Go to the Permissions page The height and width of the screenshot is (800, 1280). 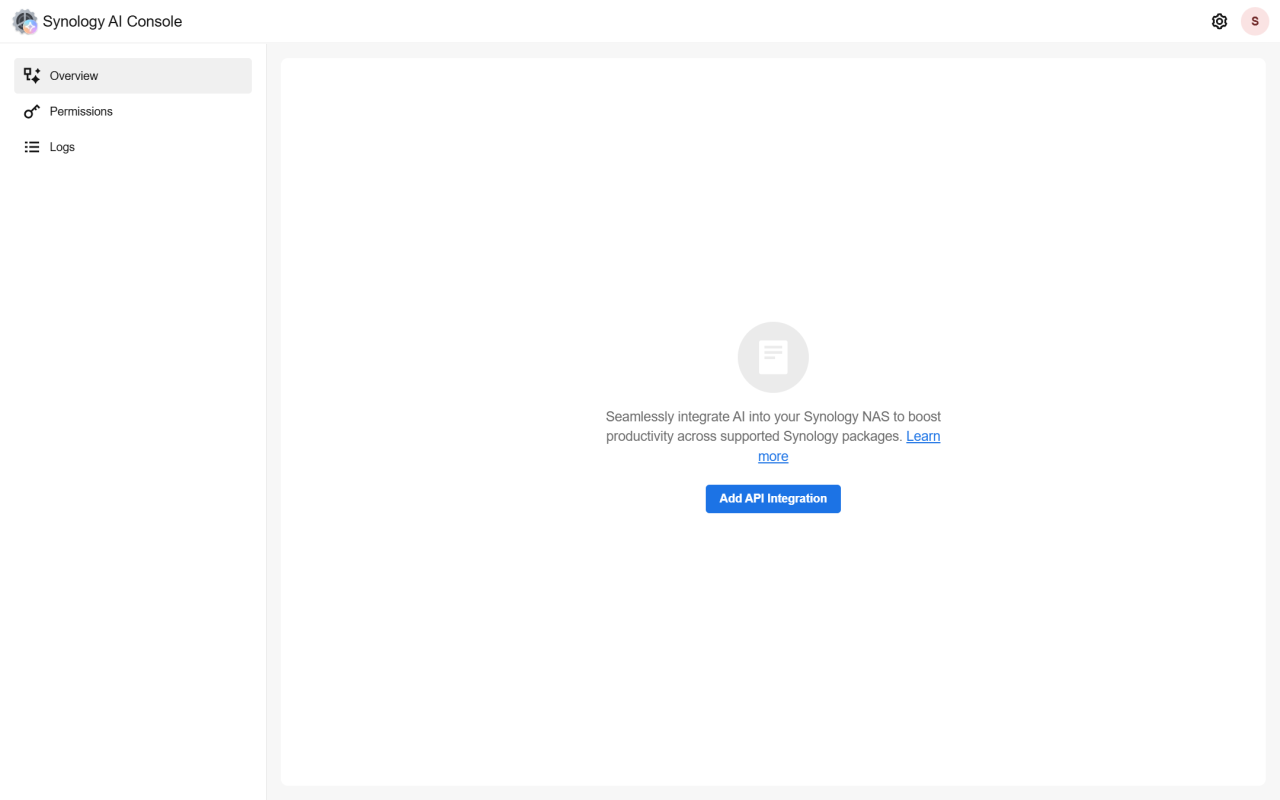pos(81,112)
